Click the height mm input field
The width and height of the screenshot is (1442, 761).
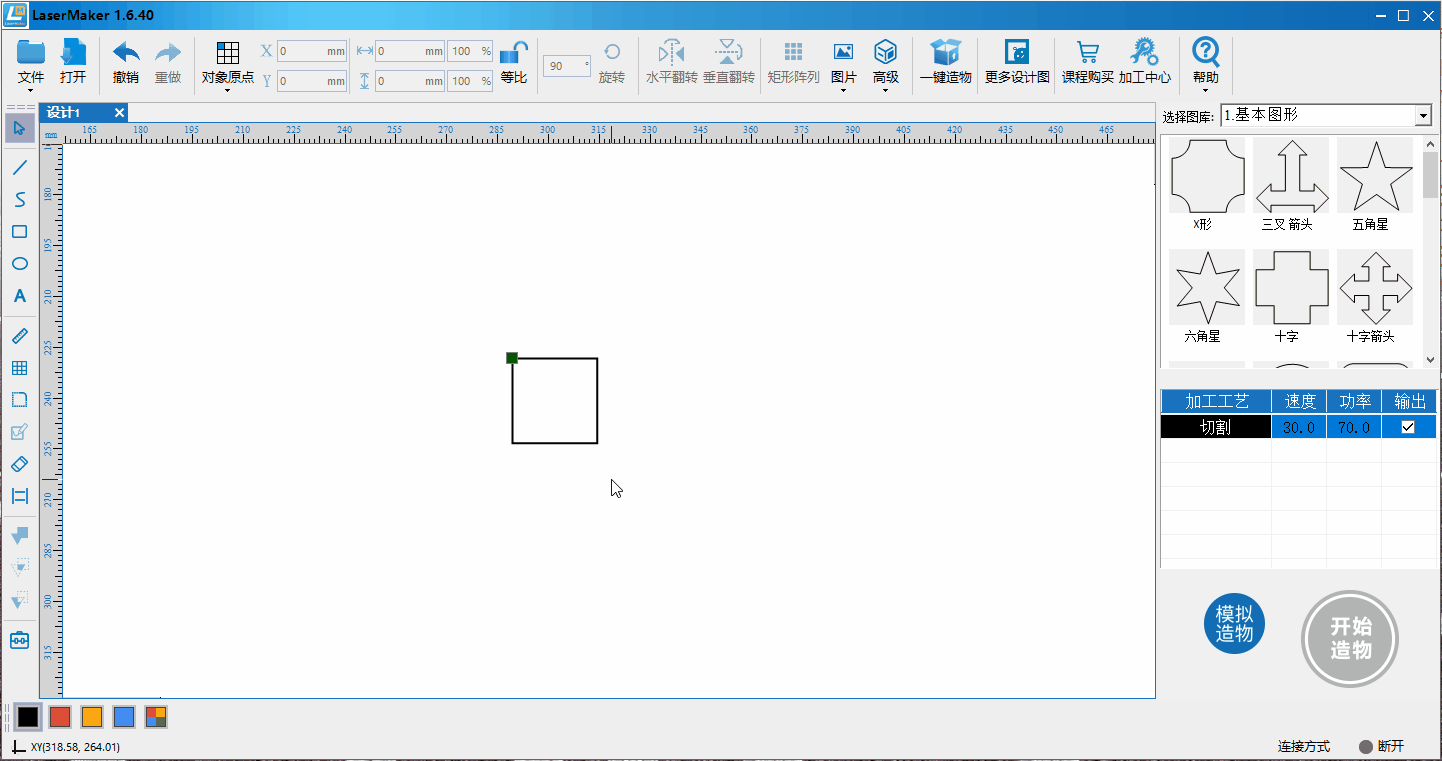(410, 81)
